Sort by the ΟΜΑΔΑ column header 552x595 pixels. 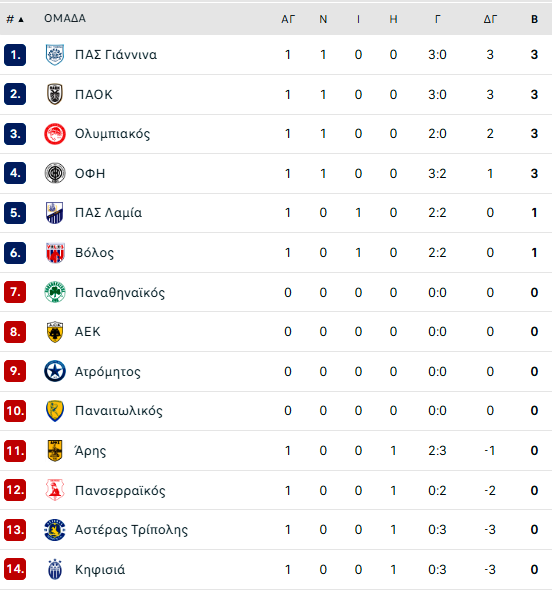[x=65, y=18]
